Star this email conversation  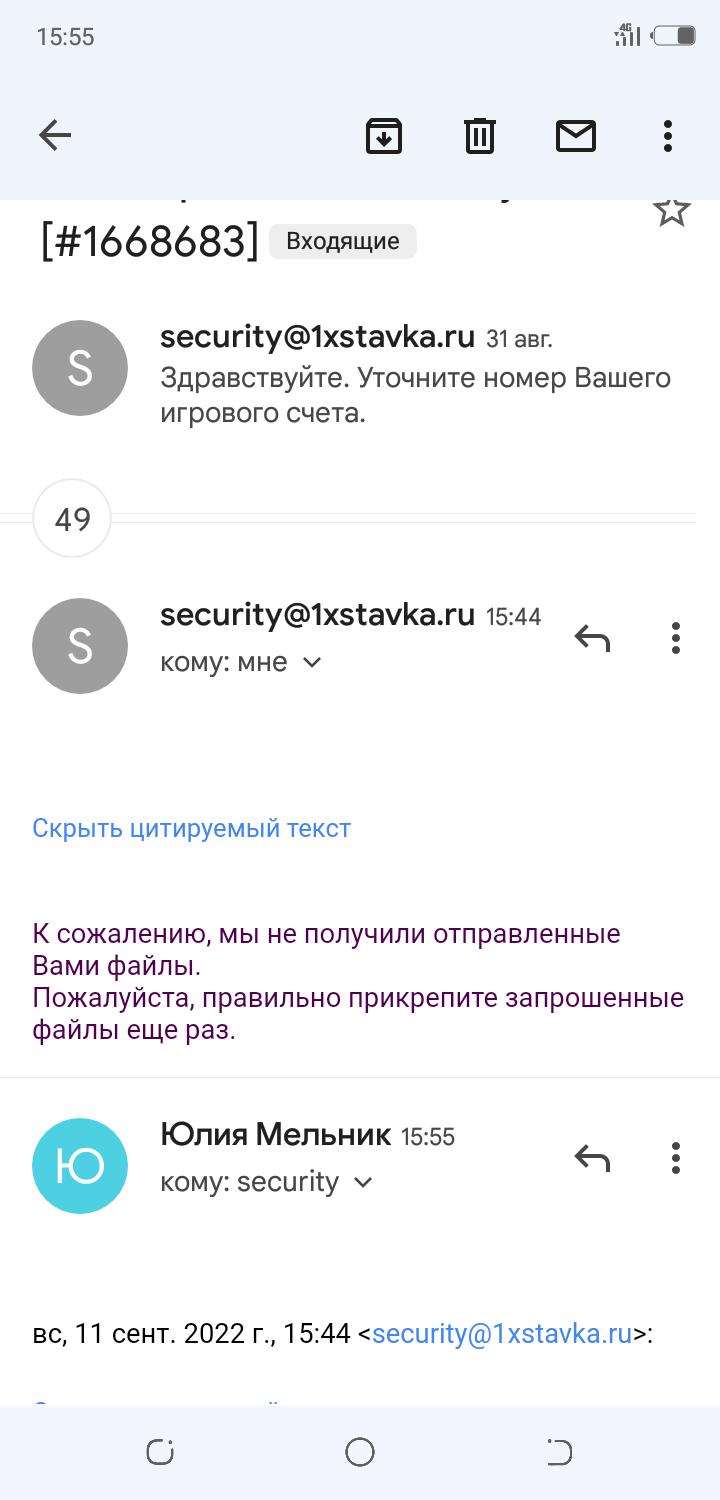[x=671, y=210]
